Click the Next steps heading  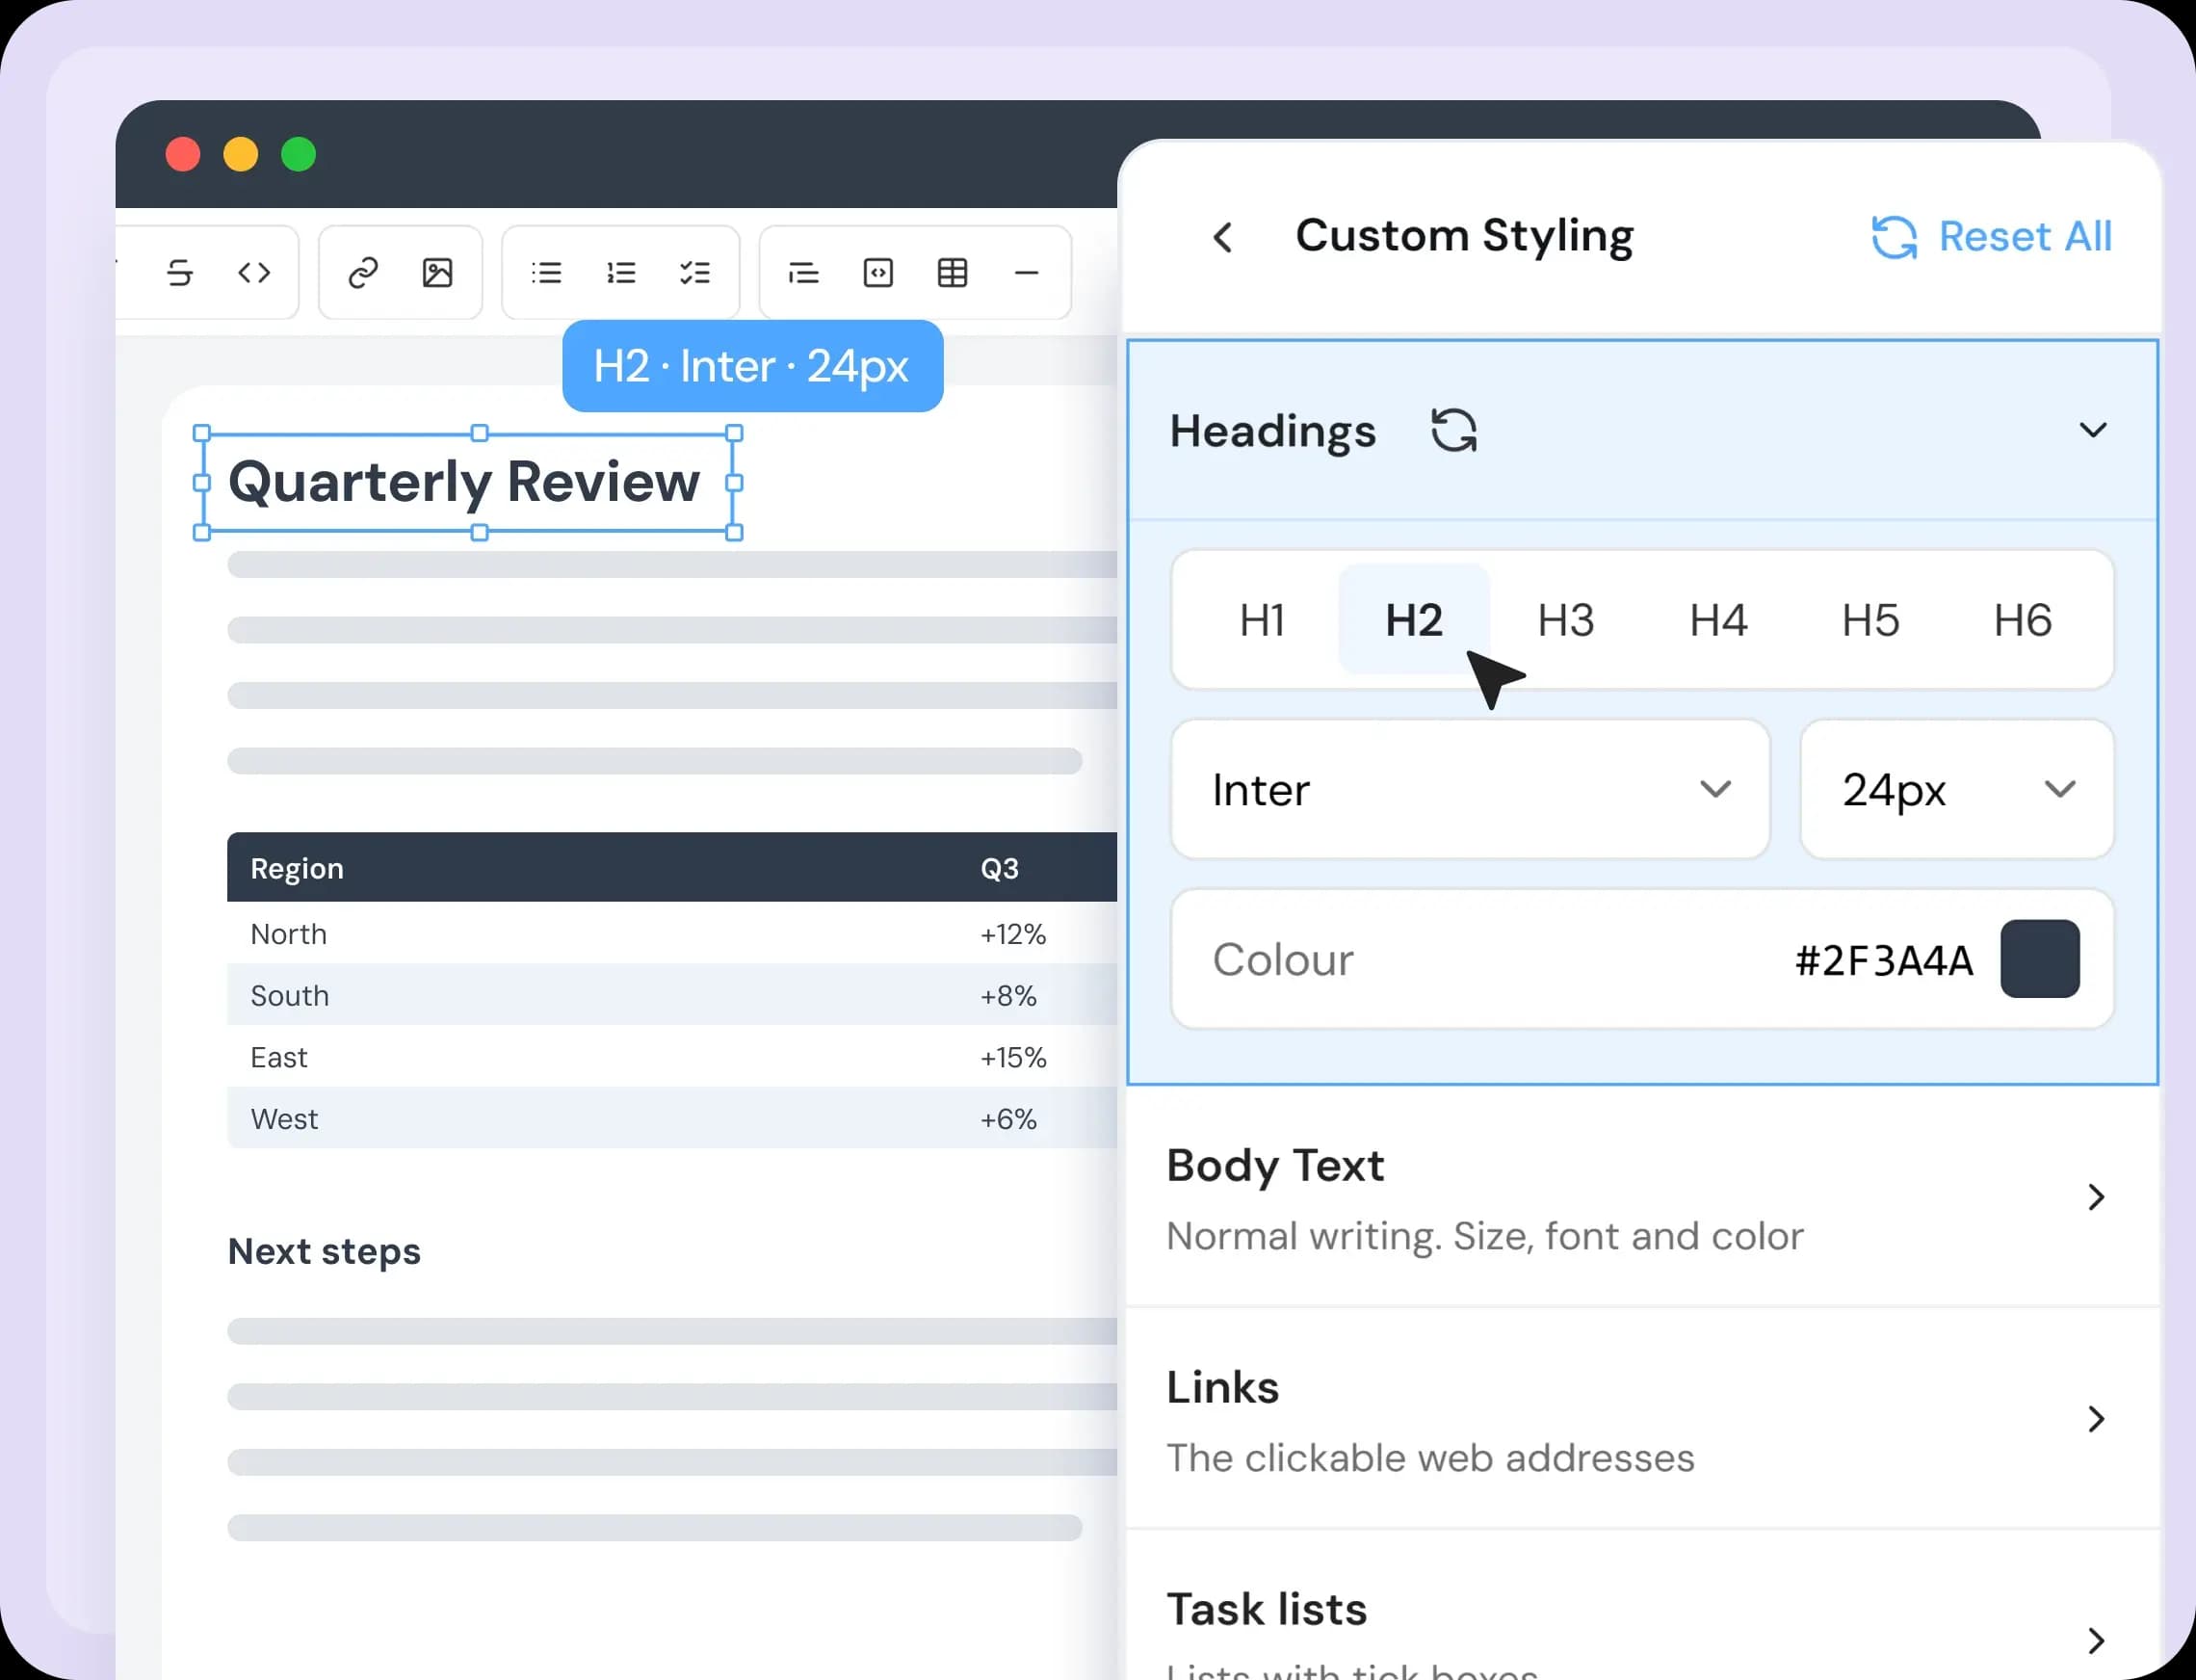[324, 1252]
